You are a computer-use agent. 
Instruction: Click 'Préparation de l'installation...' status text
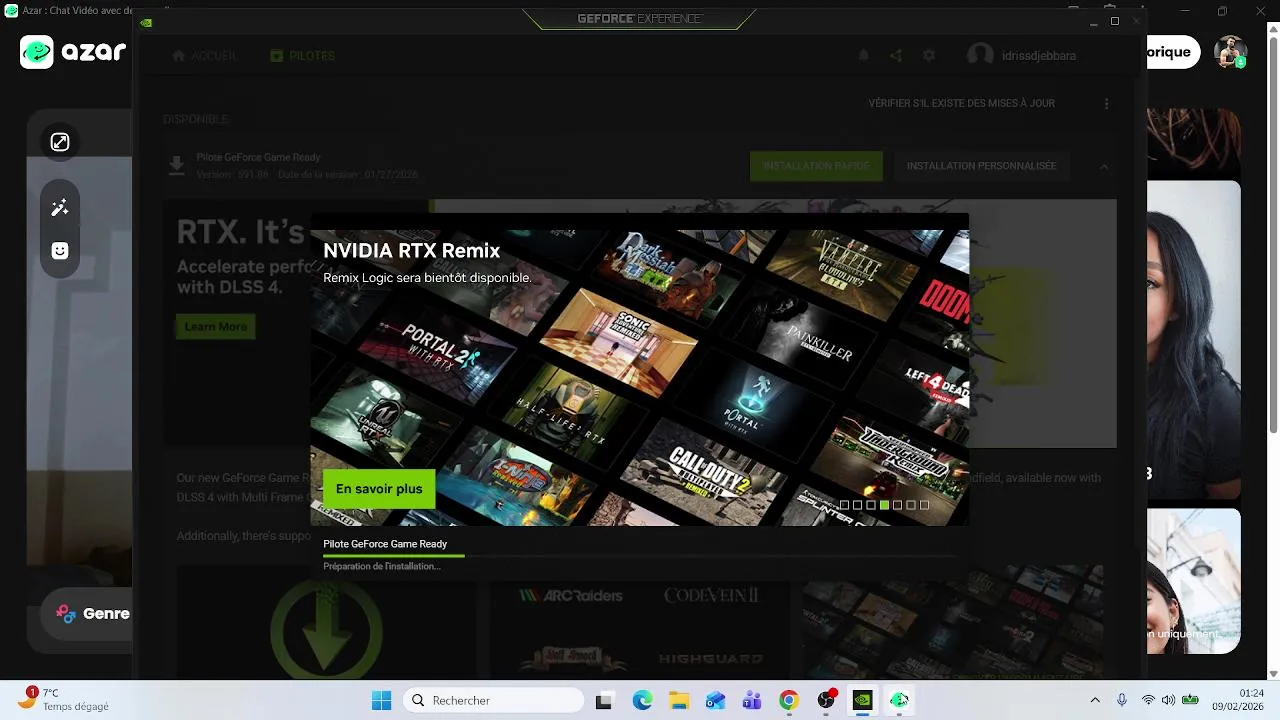(382, 566)
